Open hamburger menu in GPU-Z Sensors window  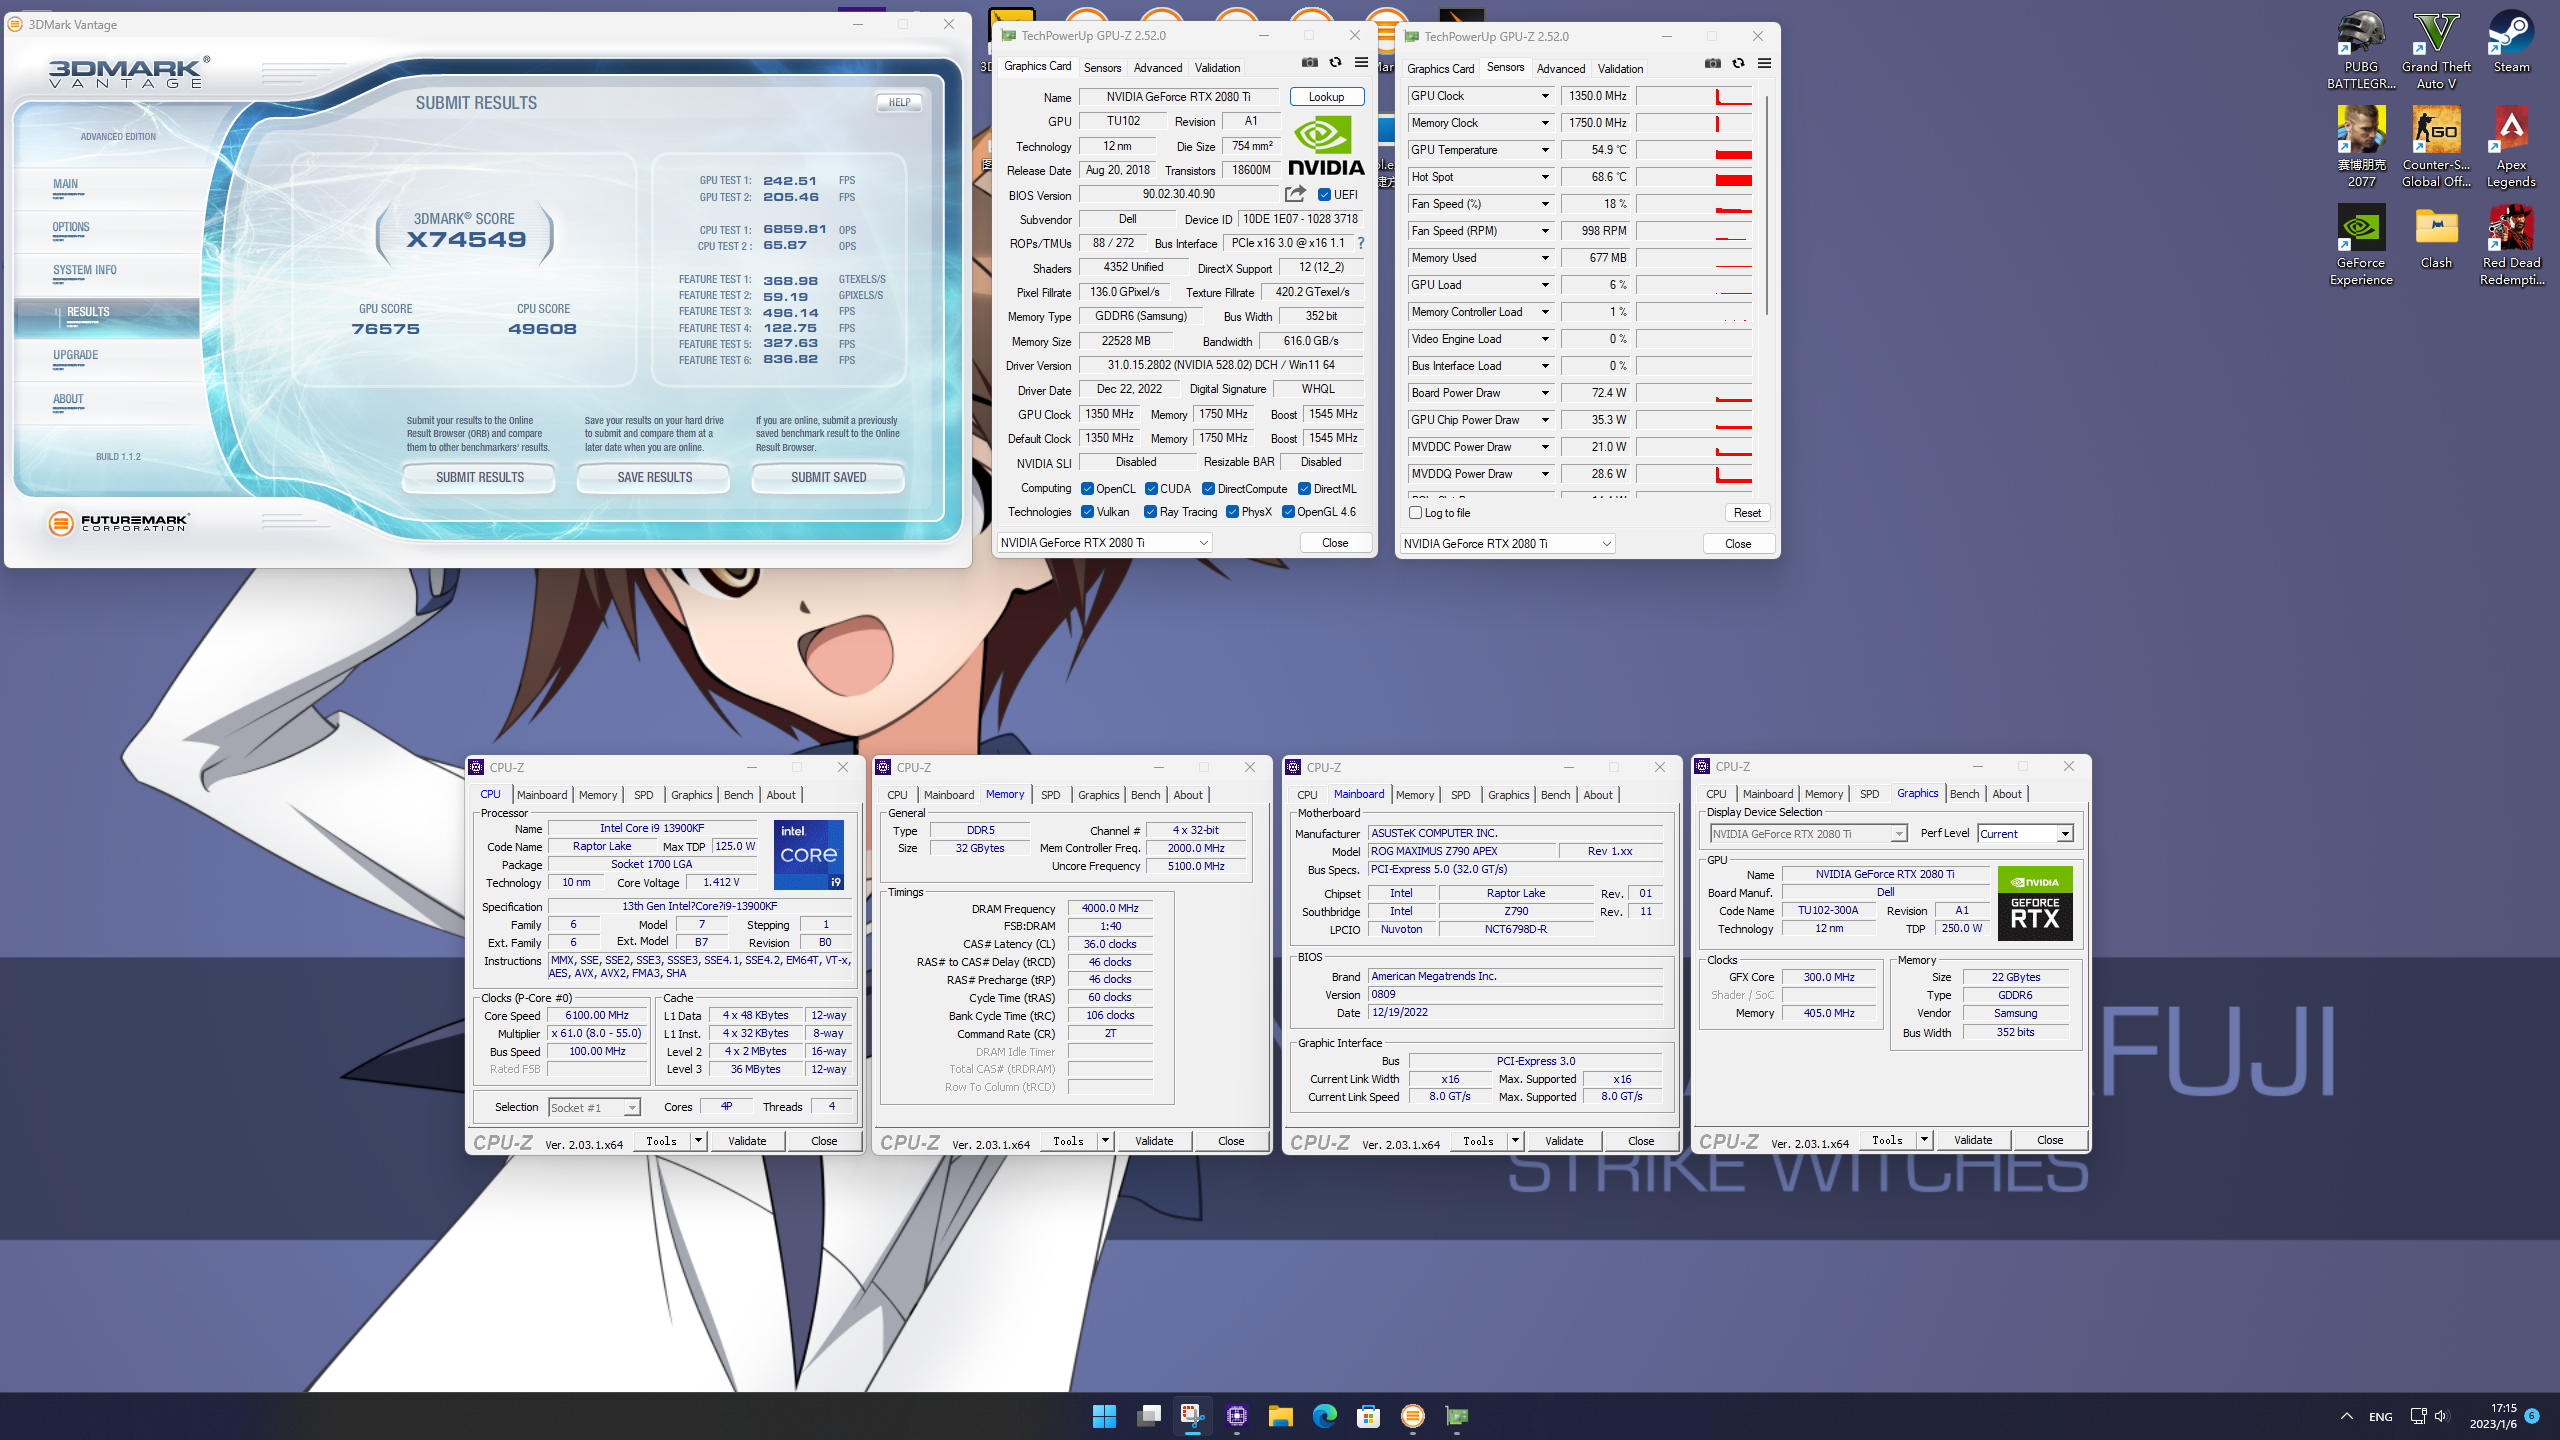tap(1764, 64)
